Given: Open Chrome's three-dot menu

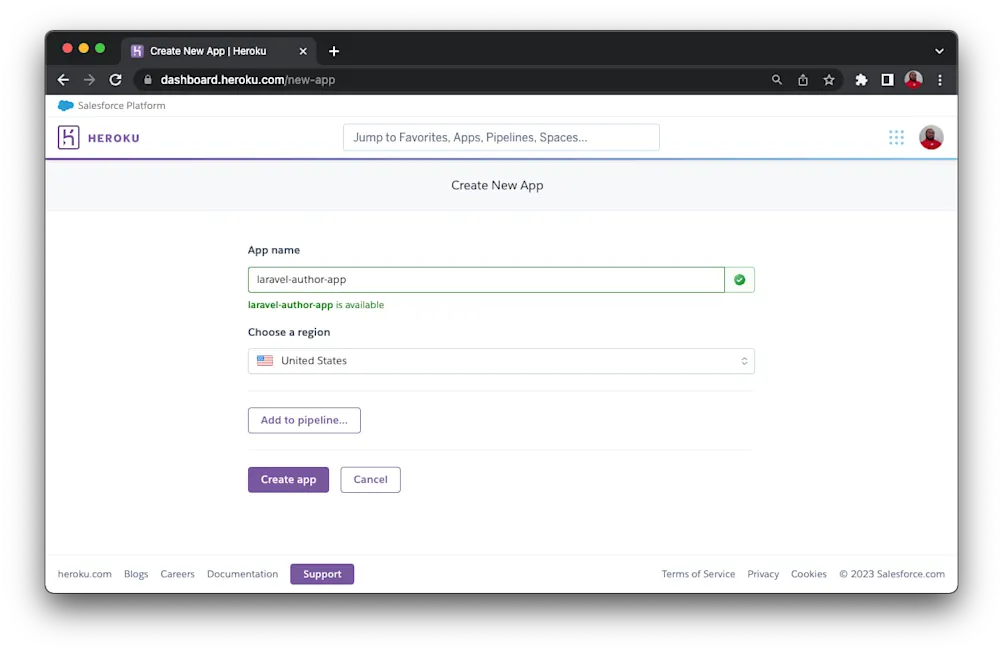Looking at the screenshot, I should coord(939,79).
